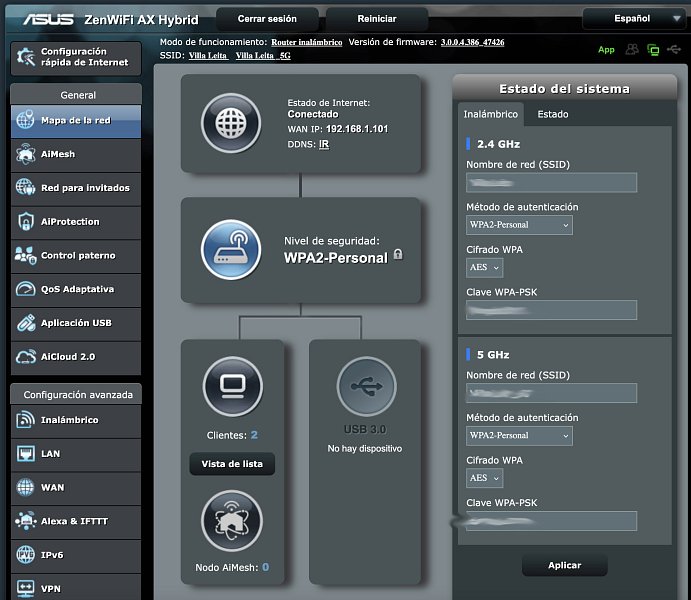The image size is (691, 600).
Task: Click the router security level icon
Action: pos(231,250)
